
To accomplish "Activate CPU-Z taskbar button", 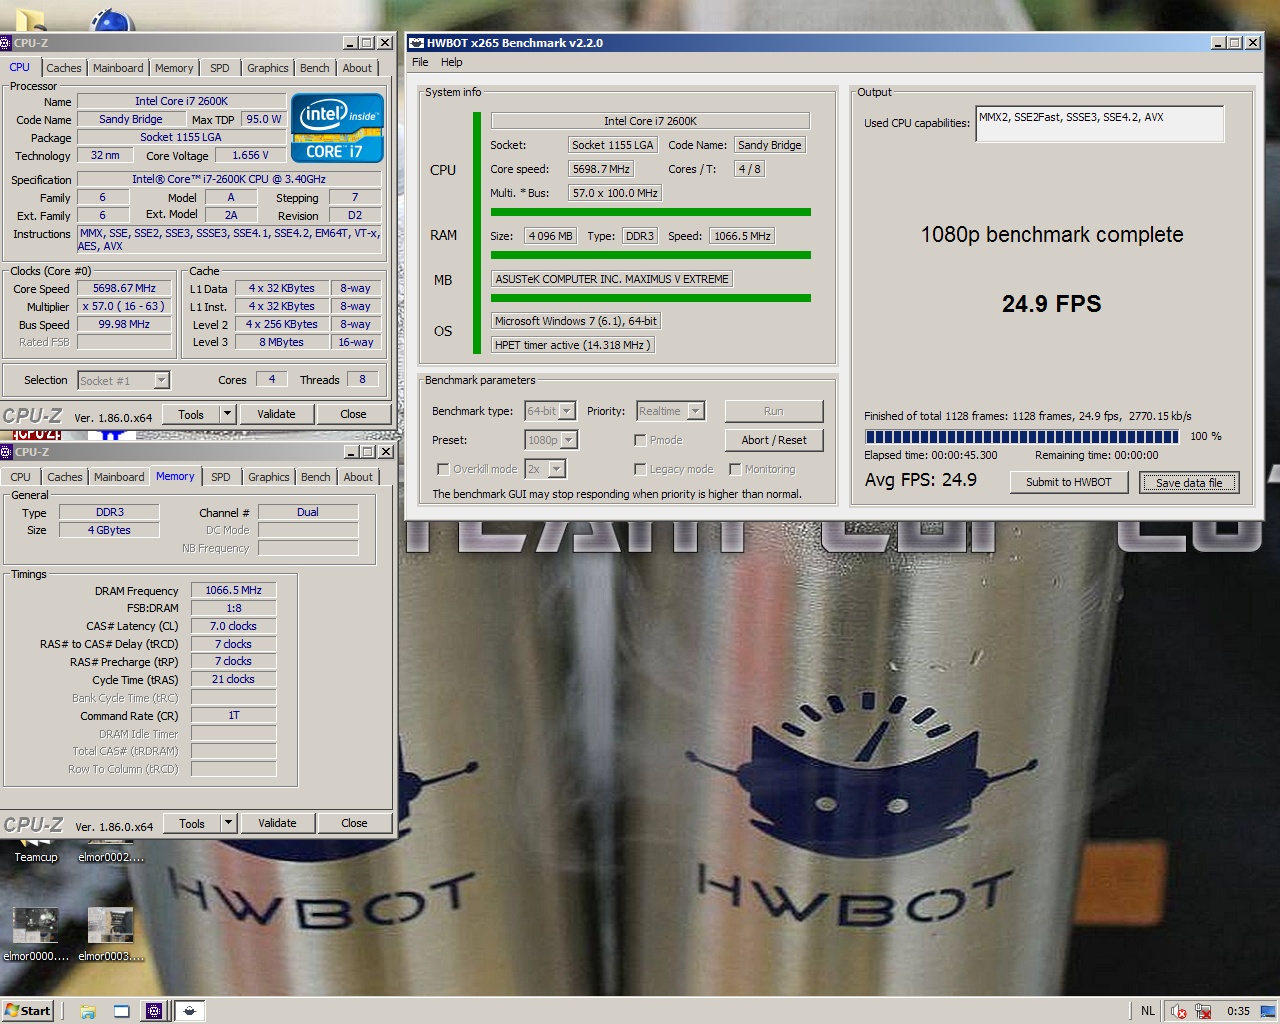I will (154, 1011).
